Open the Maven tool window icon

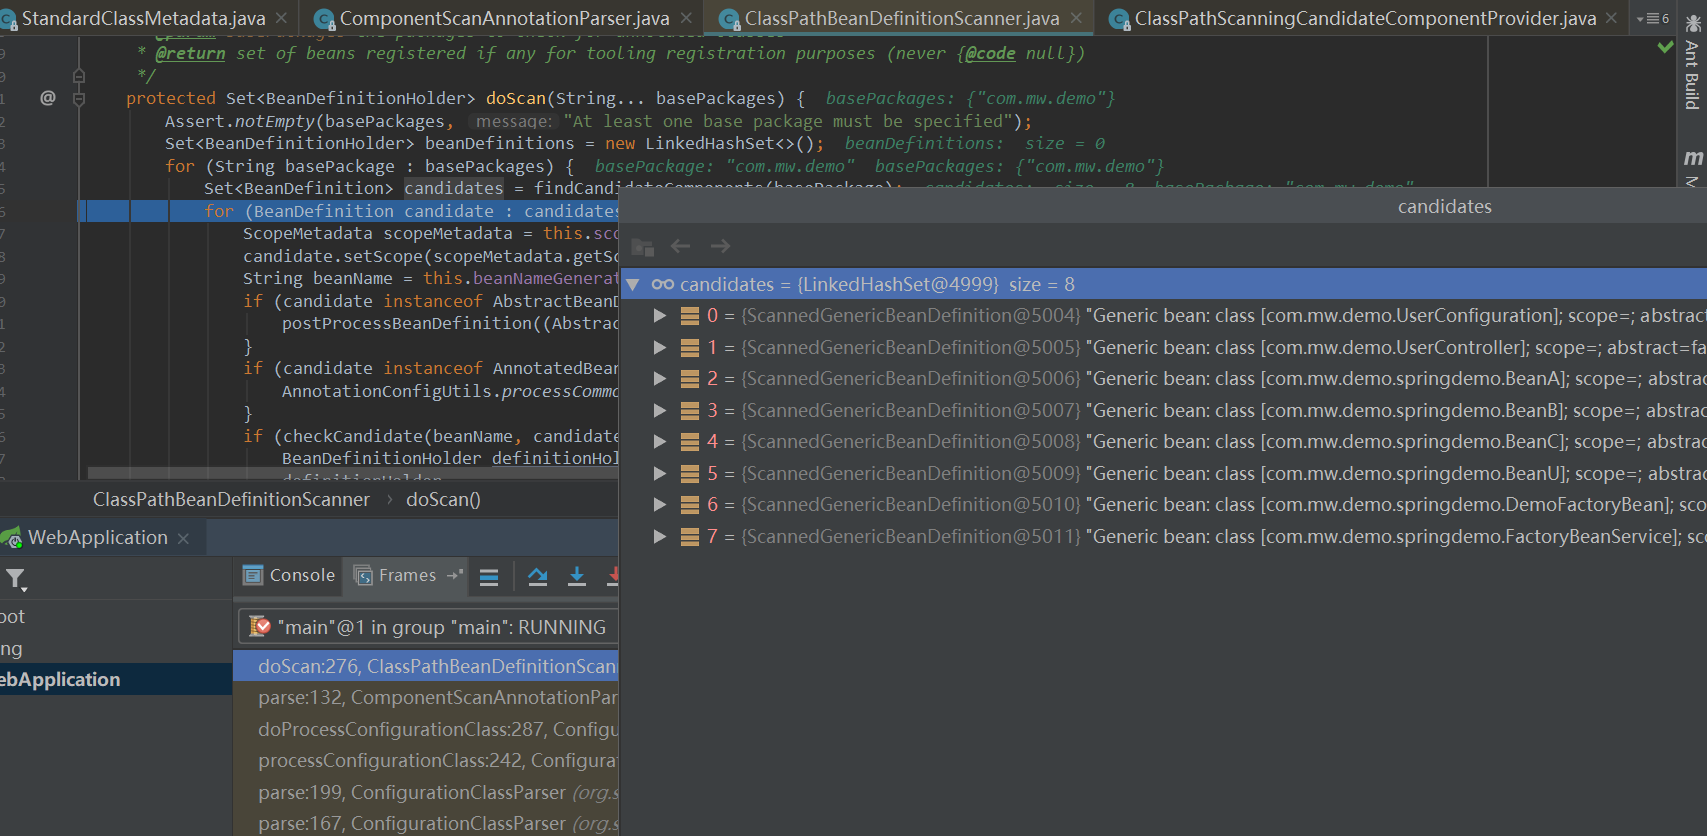(1693, 157)
